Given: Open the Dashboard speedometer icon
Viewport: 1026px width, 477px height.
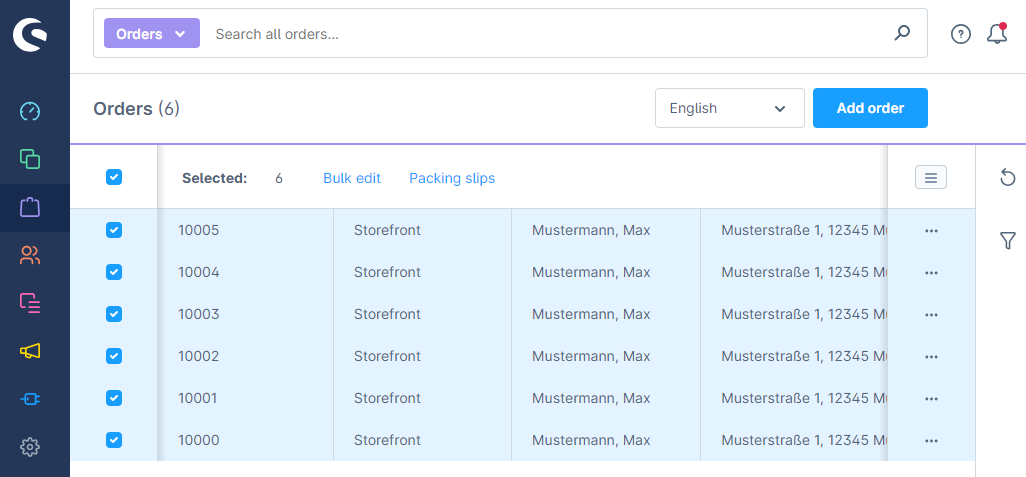Looking at the screenshot, I should tap(30, 111).
